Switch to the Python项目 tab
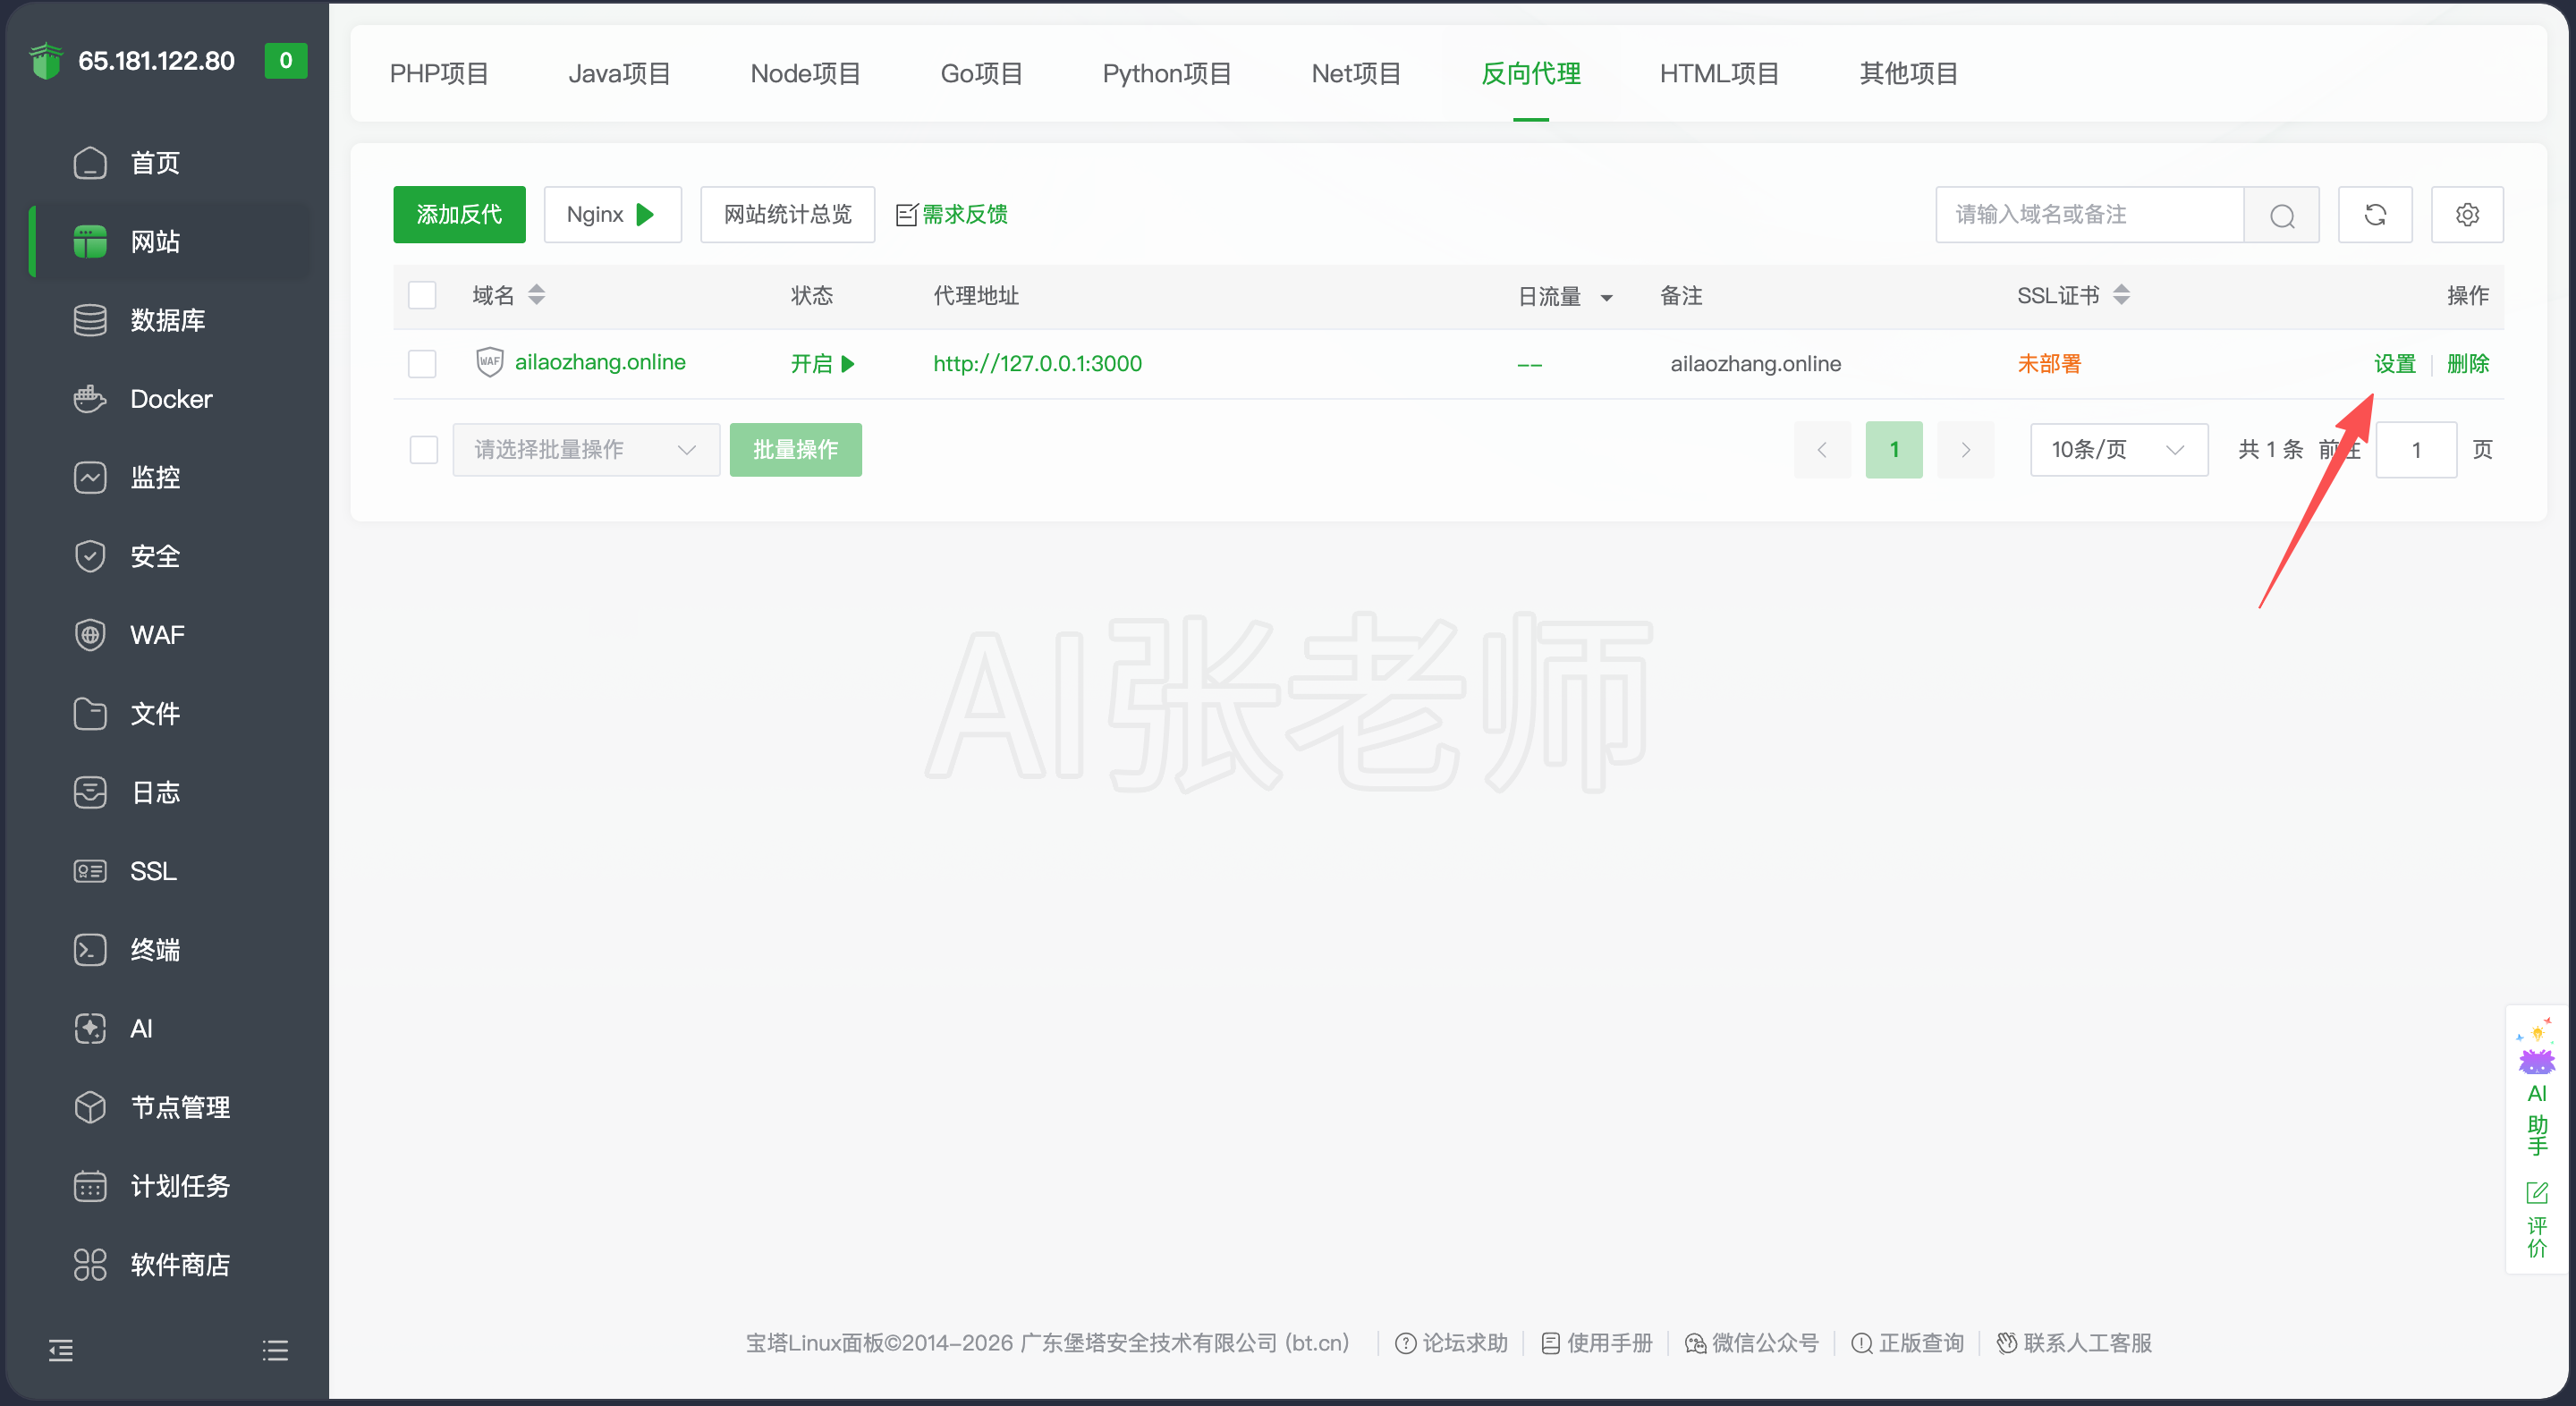 coord(1167,74)
